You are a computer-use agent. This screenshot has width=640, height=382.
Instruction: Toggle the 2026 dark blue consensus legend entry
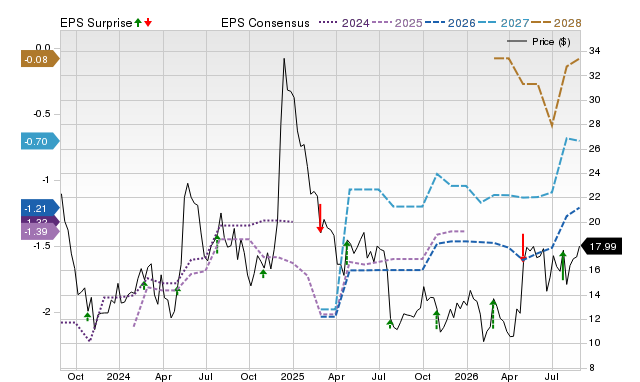coord(450,23)
